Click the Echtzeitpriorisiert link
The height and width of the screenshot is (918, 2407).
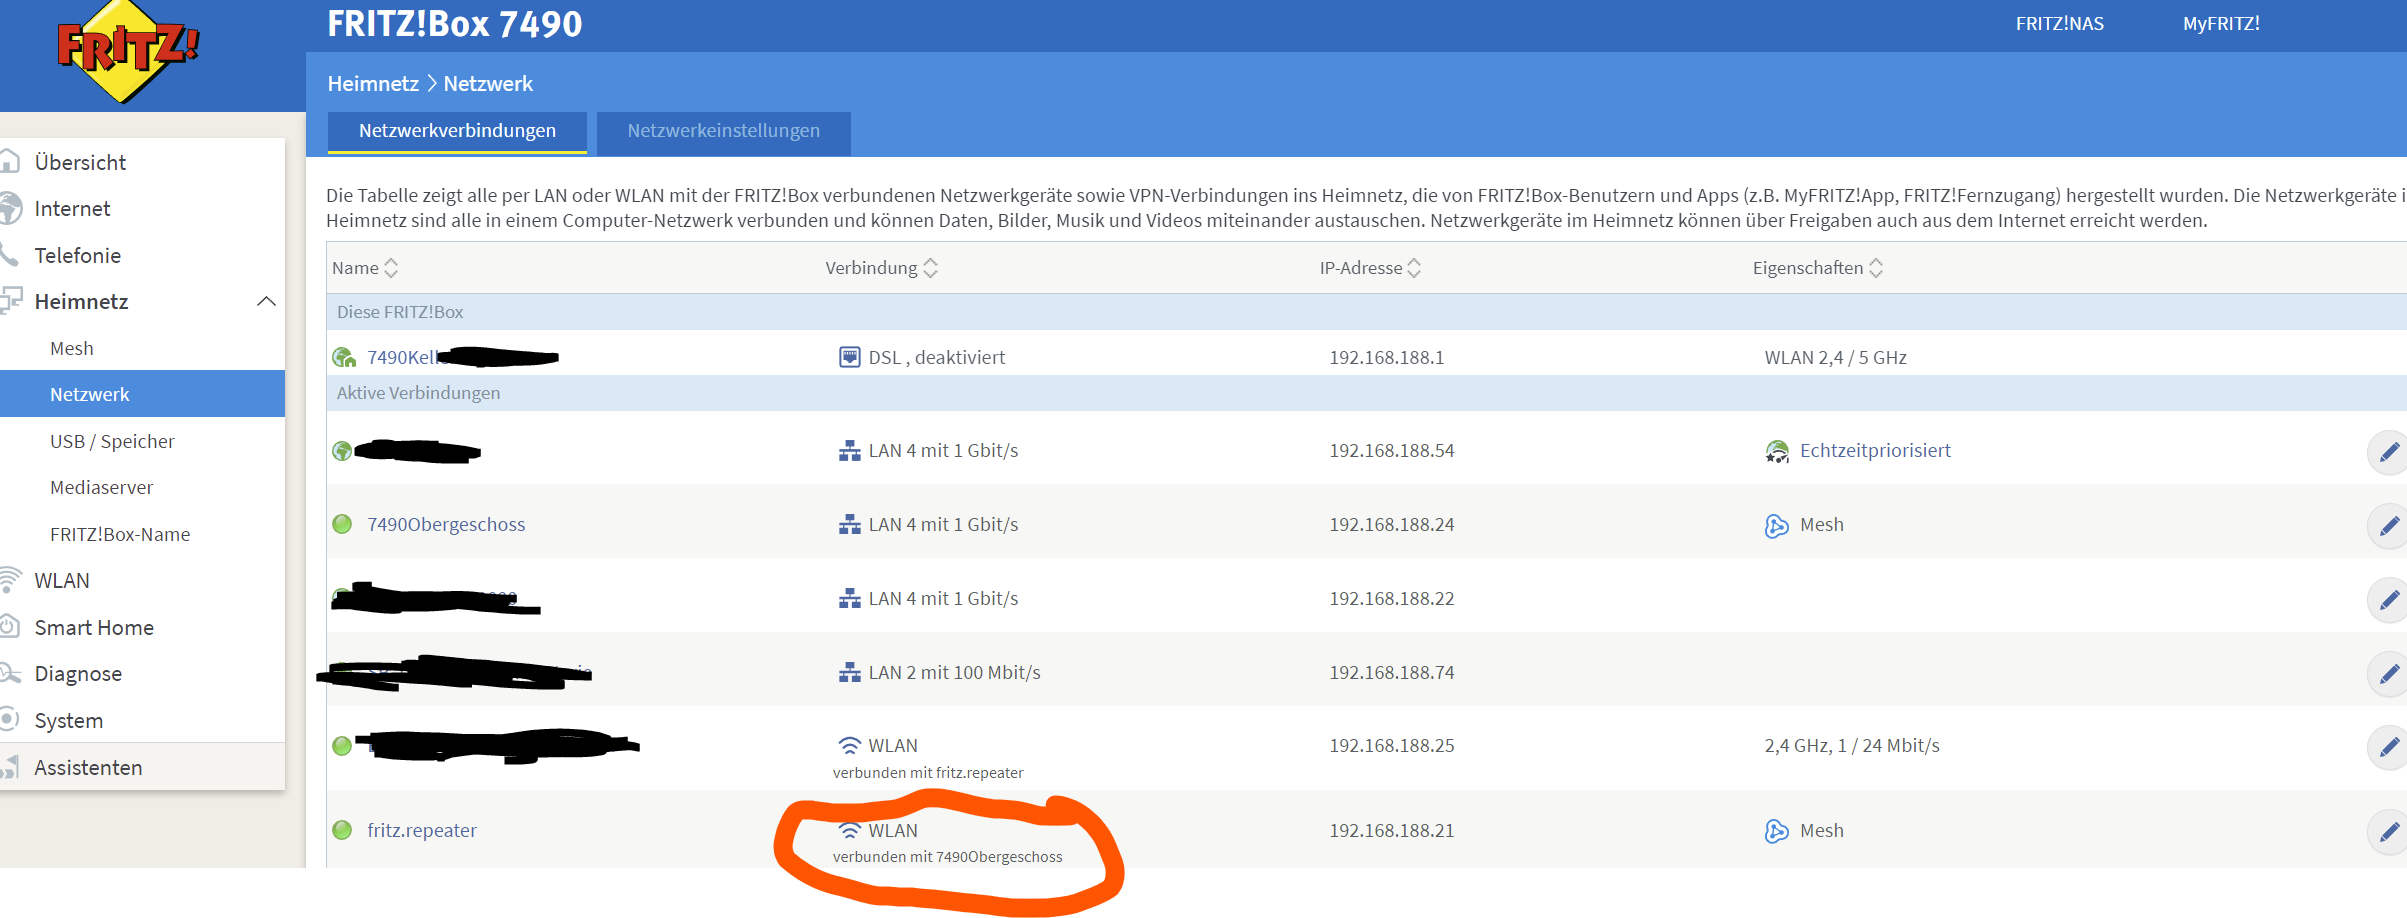[x=1875, y=450]
